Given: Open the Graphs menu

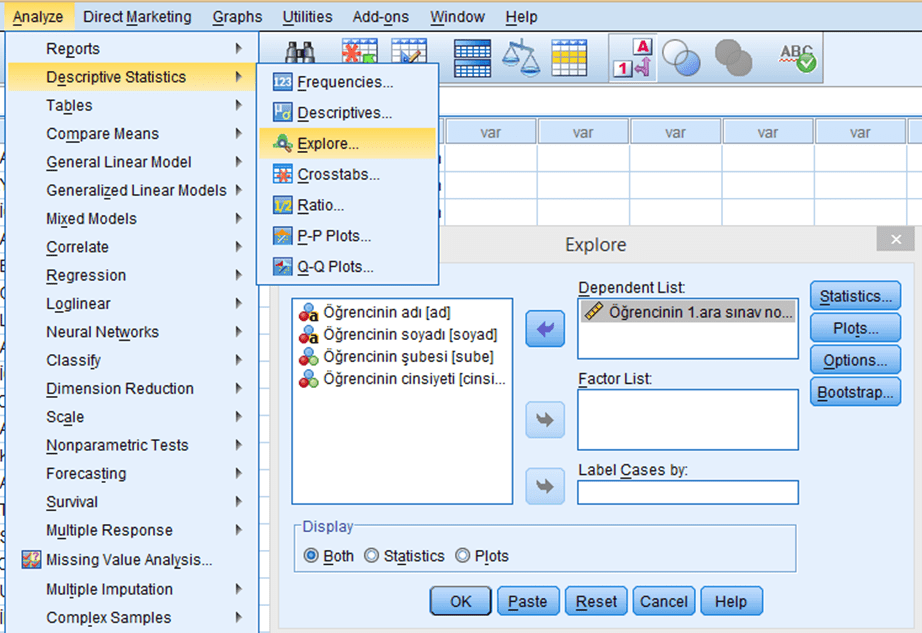Looking at the screenshot, I should click(x=237, y=17).
